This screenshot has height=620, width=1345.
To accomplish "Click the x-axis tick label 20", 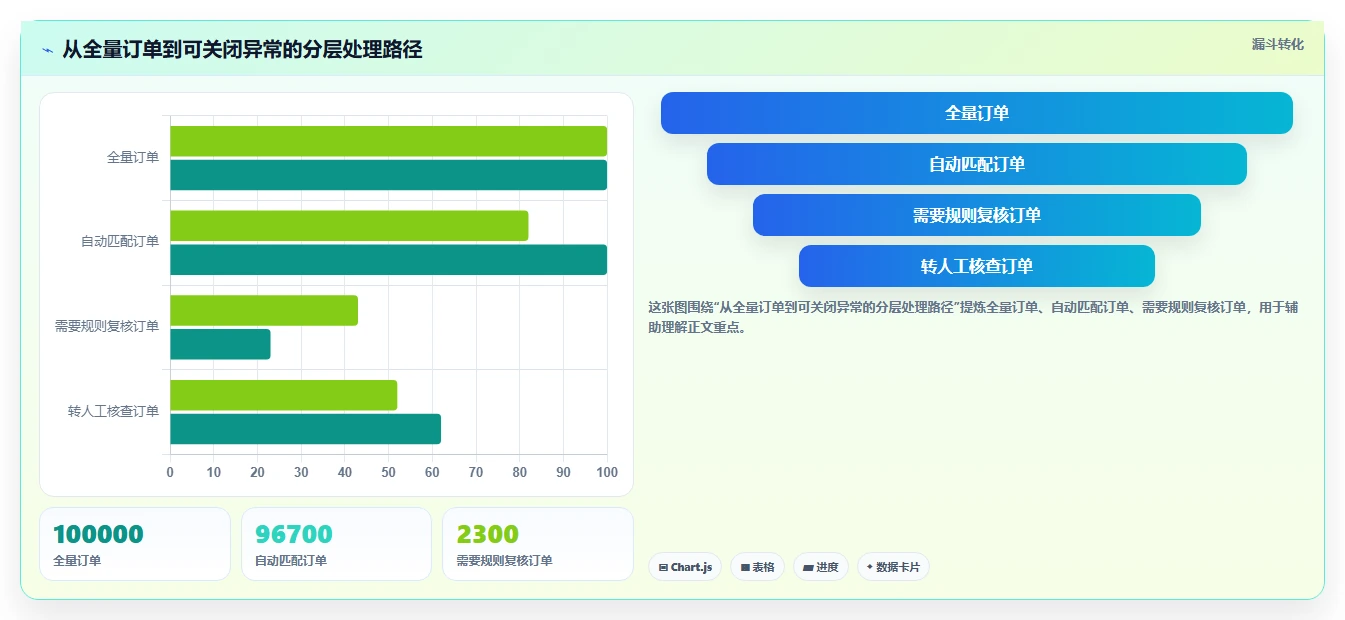I will point(257,472).
